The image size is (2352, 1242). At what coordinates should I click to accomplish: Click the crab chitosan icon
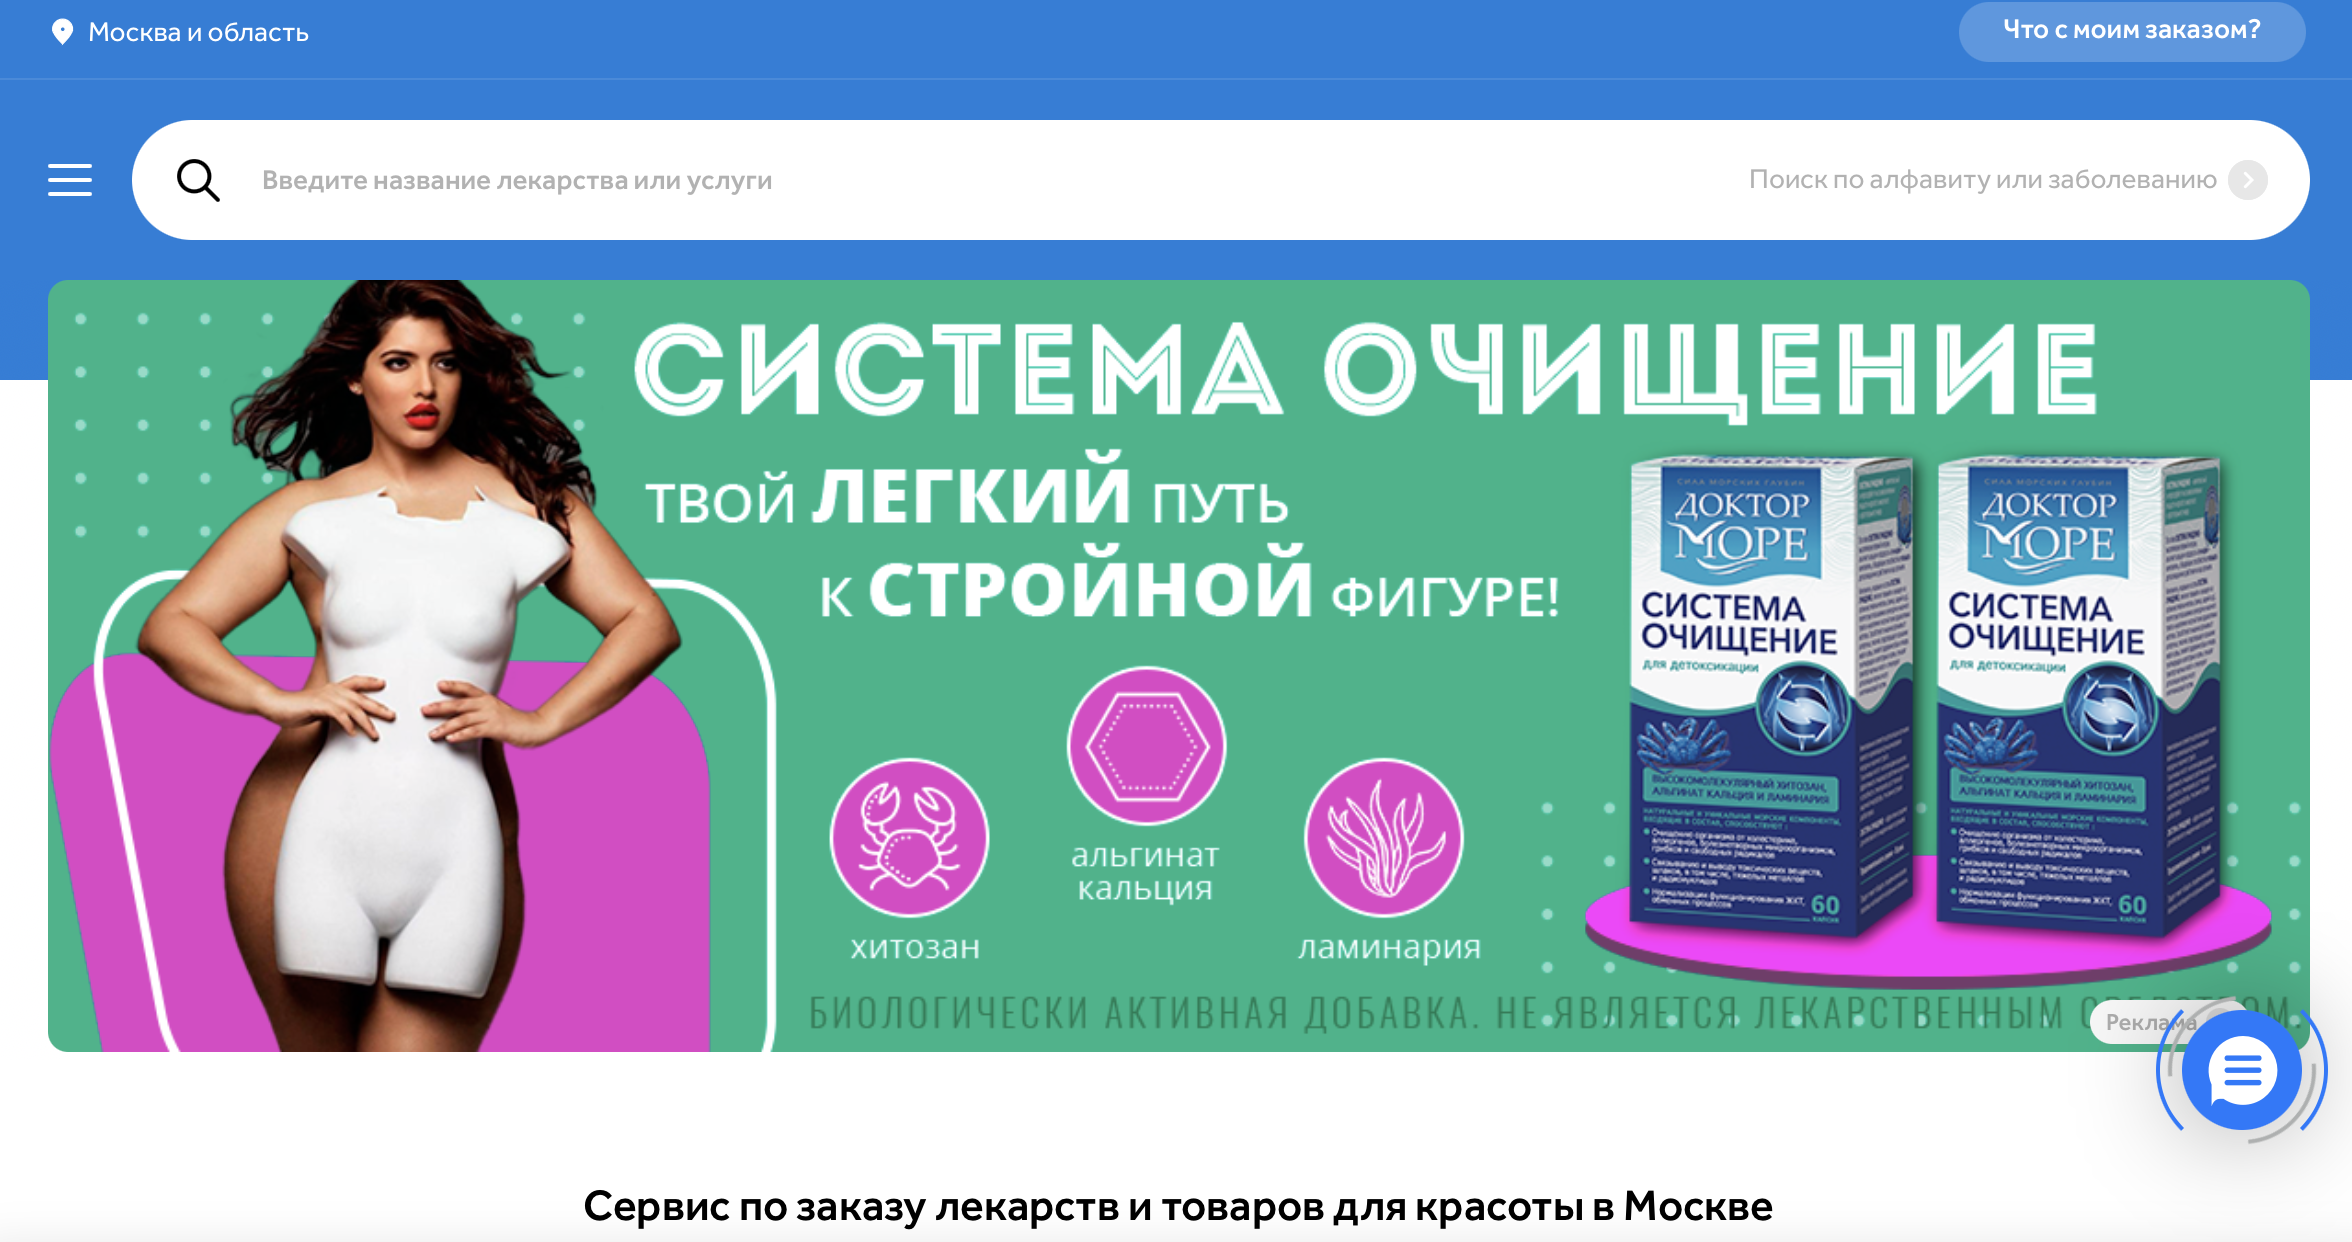(x=909, y=837)
